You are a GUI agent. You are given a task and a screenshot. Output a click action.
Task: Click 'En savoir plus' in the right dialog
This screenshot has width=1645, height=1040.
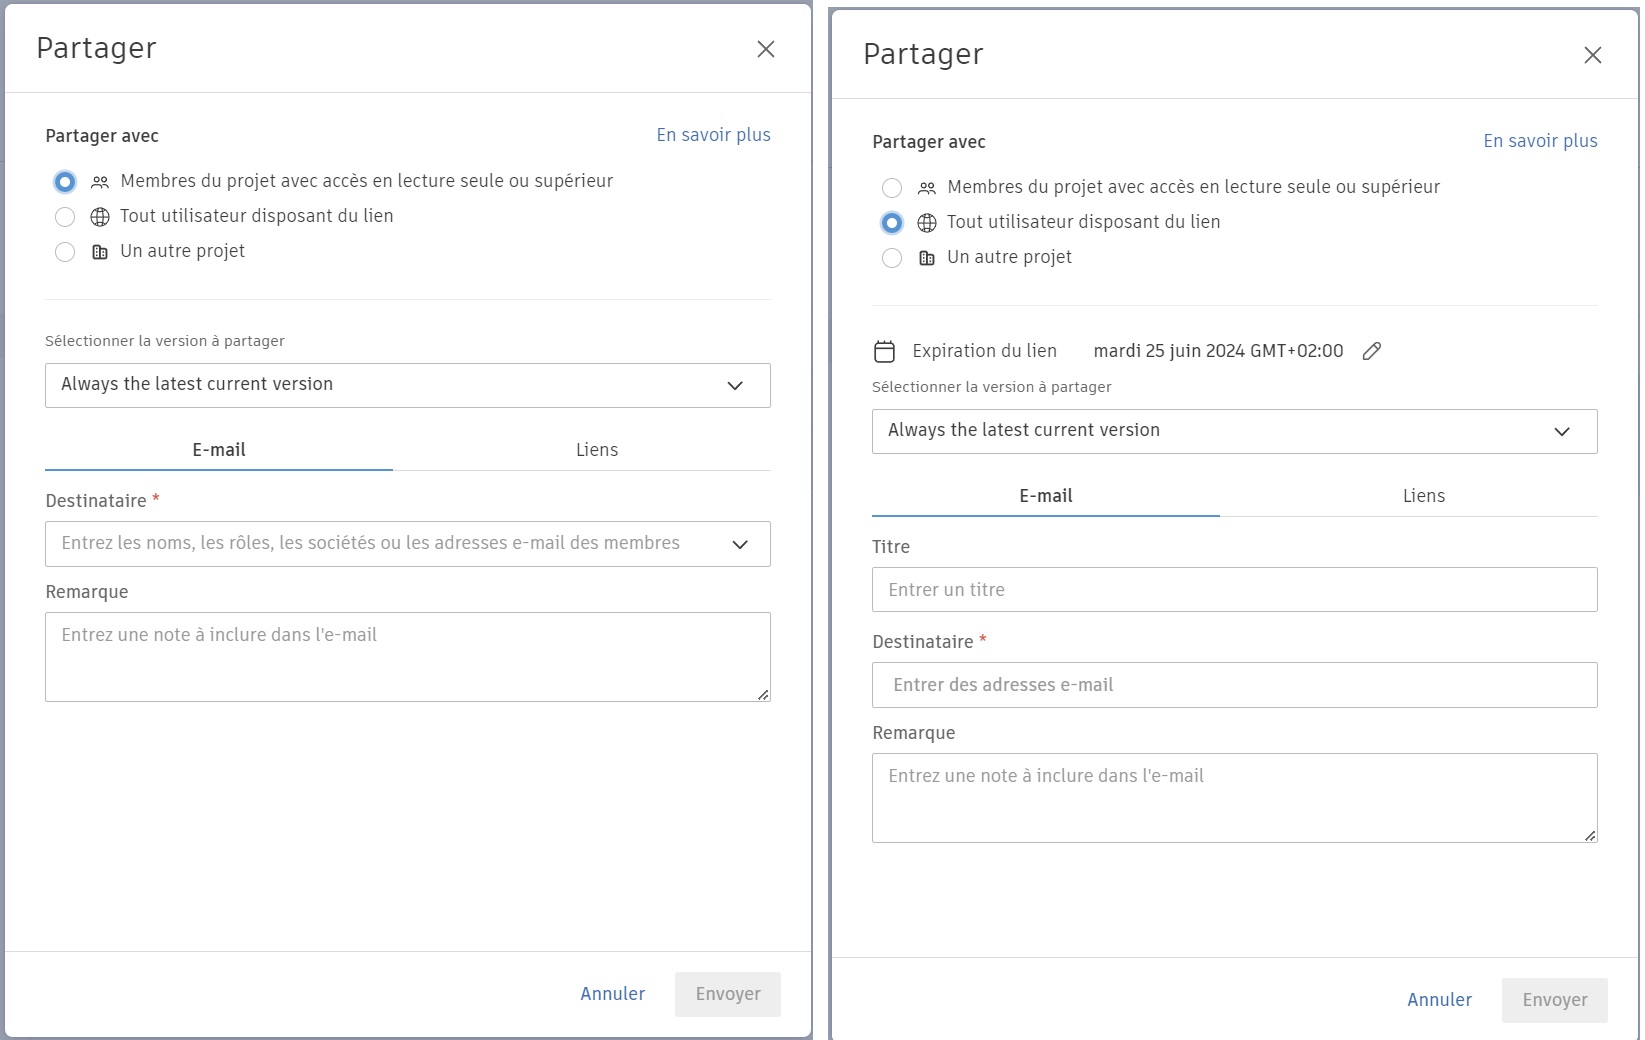tap(1540, 141)
